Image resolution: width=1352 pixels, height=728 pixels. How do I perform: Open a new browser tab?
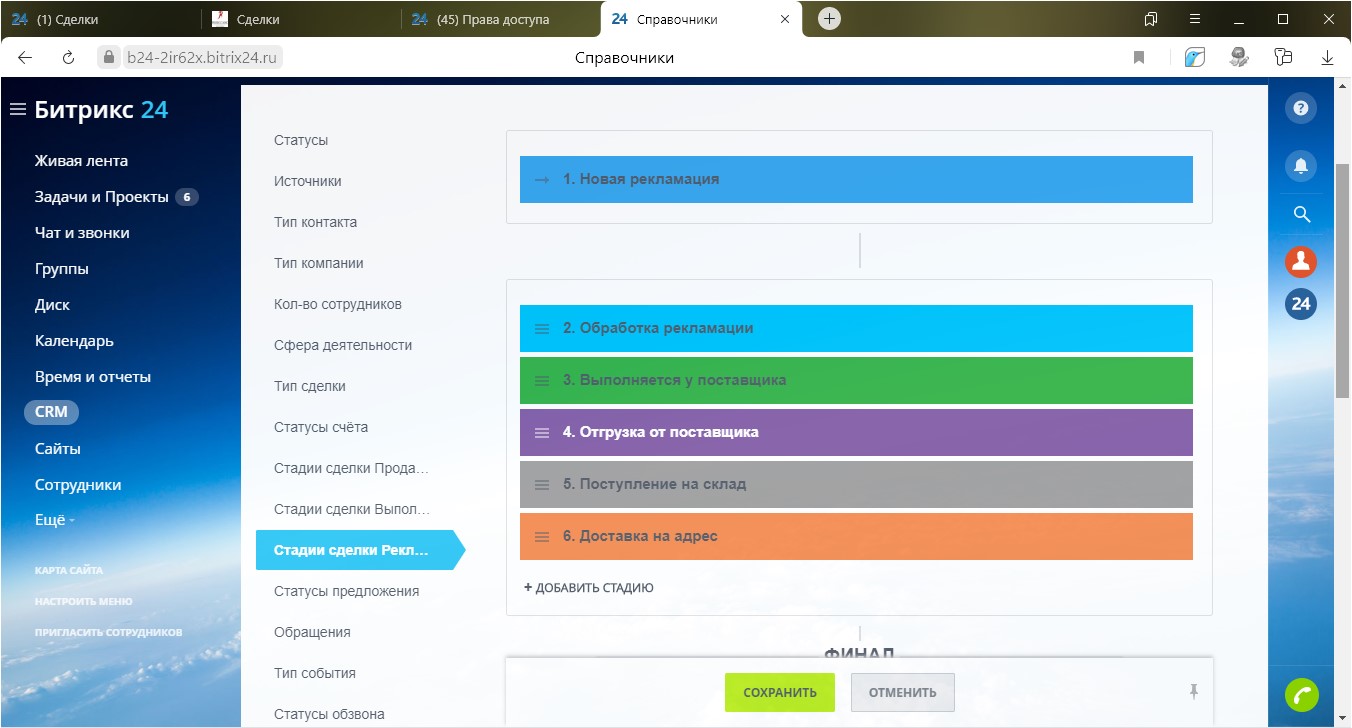pos(829,19)
